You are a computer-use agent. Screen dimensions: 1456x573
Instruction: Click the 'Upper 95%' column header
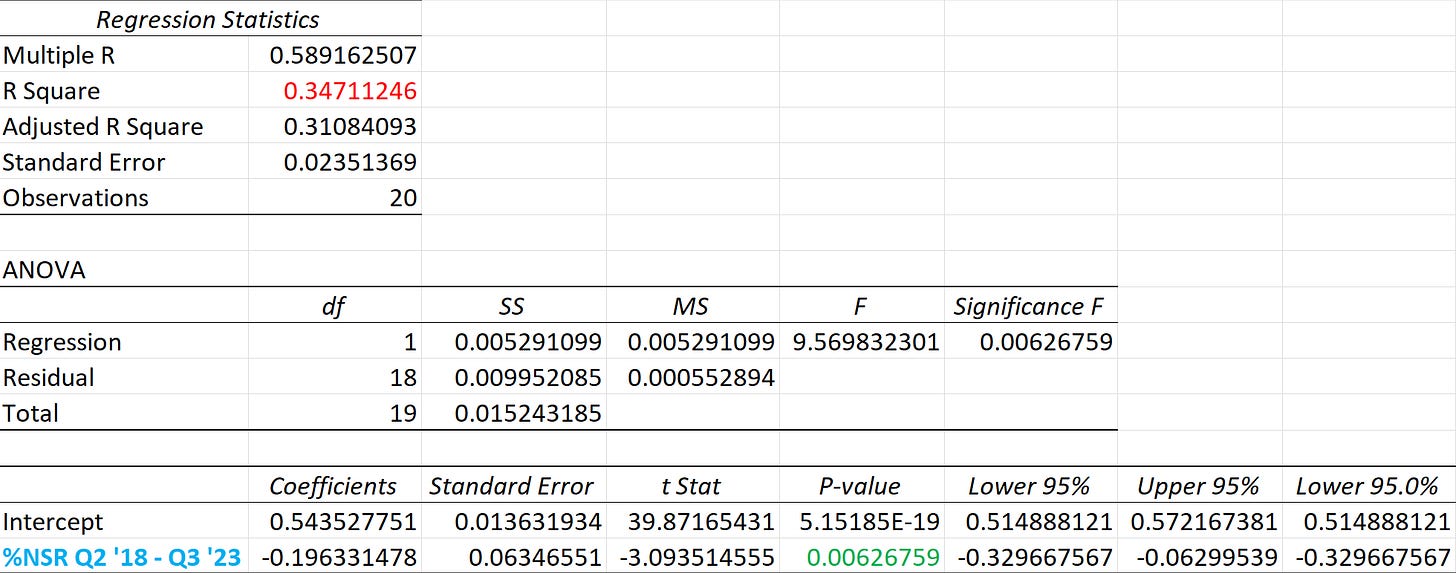(x=1198, y=486)
